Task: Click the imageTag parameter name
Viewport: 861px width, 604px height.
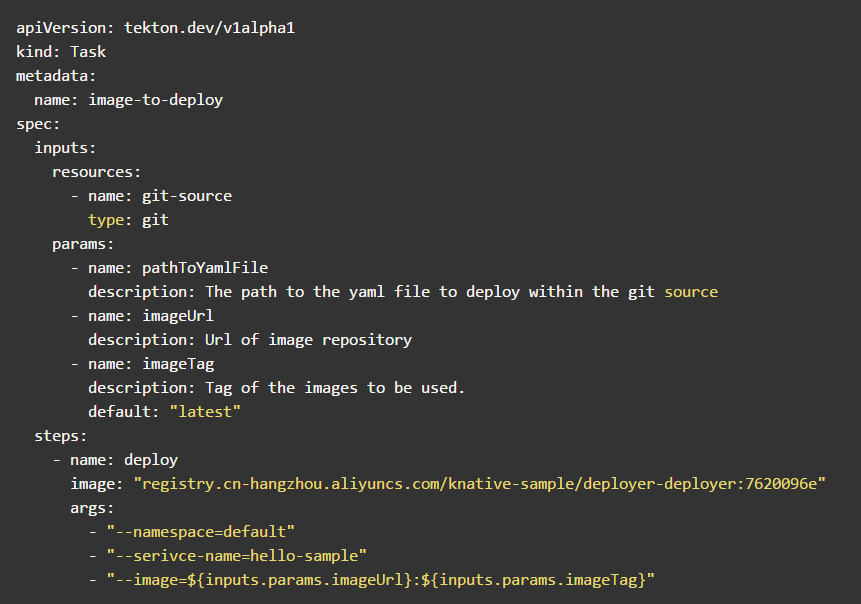Action: pos(178,364)
